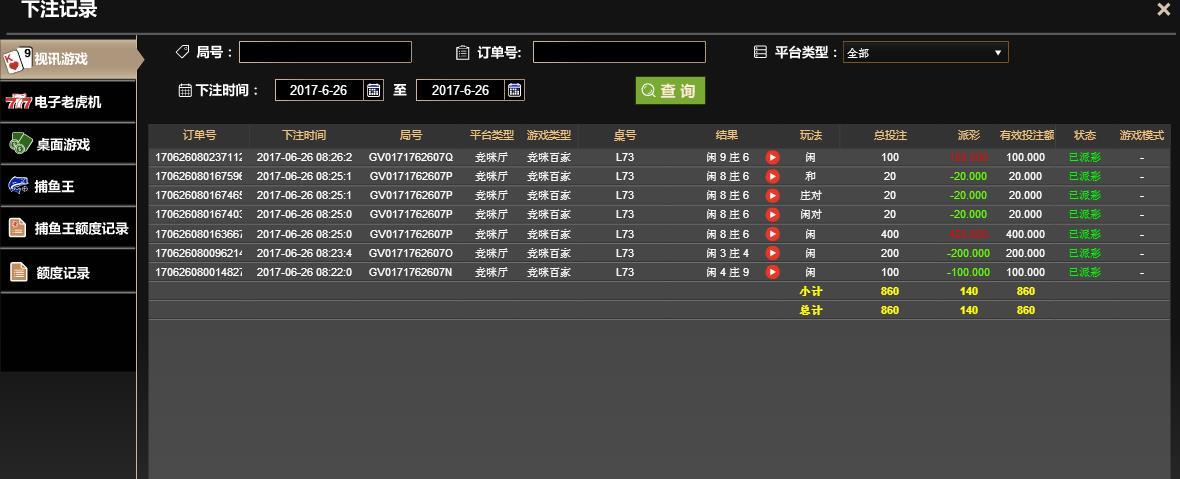Play replay for round GV0171762607N

772,271
